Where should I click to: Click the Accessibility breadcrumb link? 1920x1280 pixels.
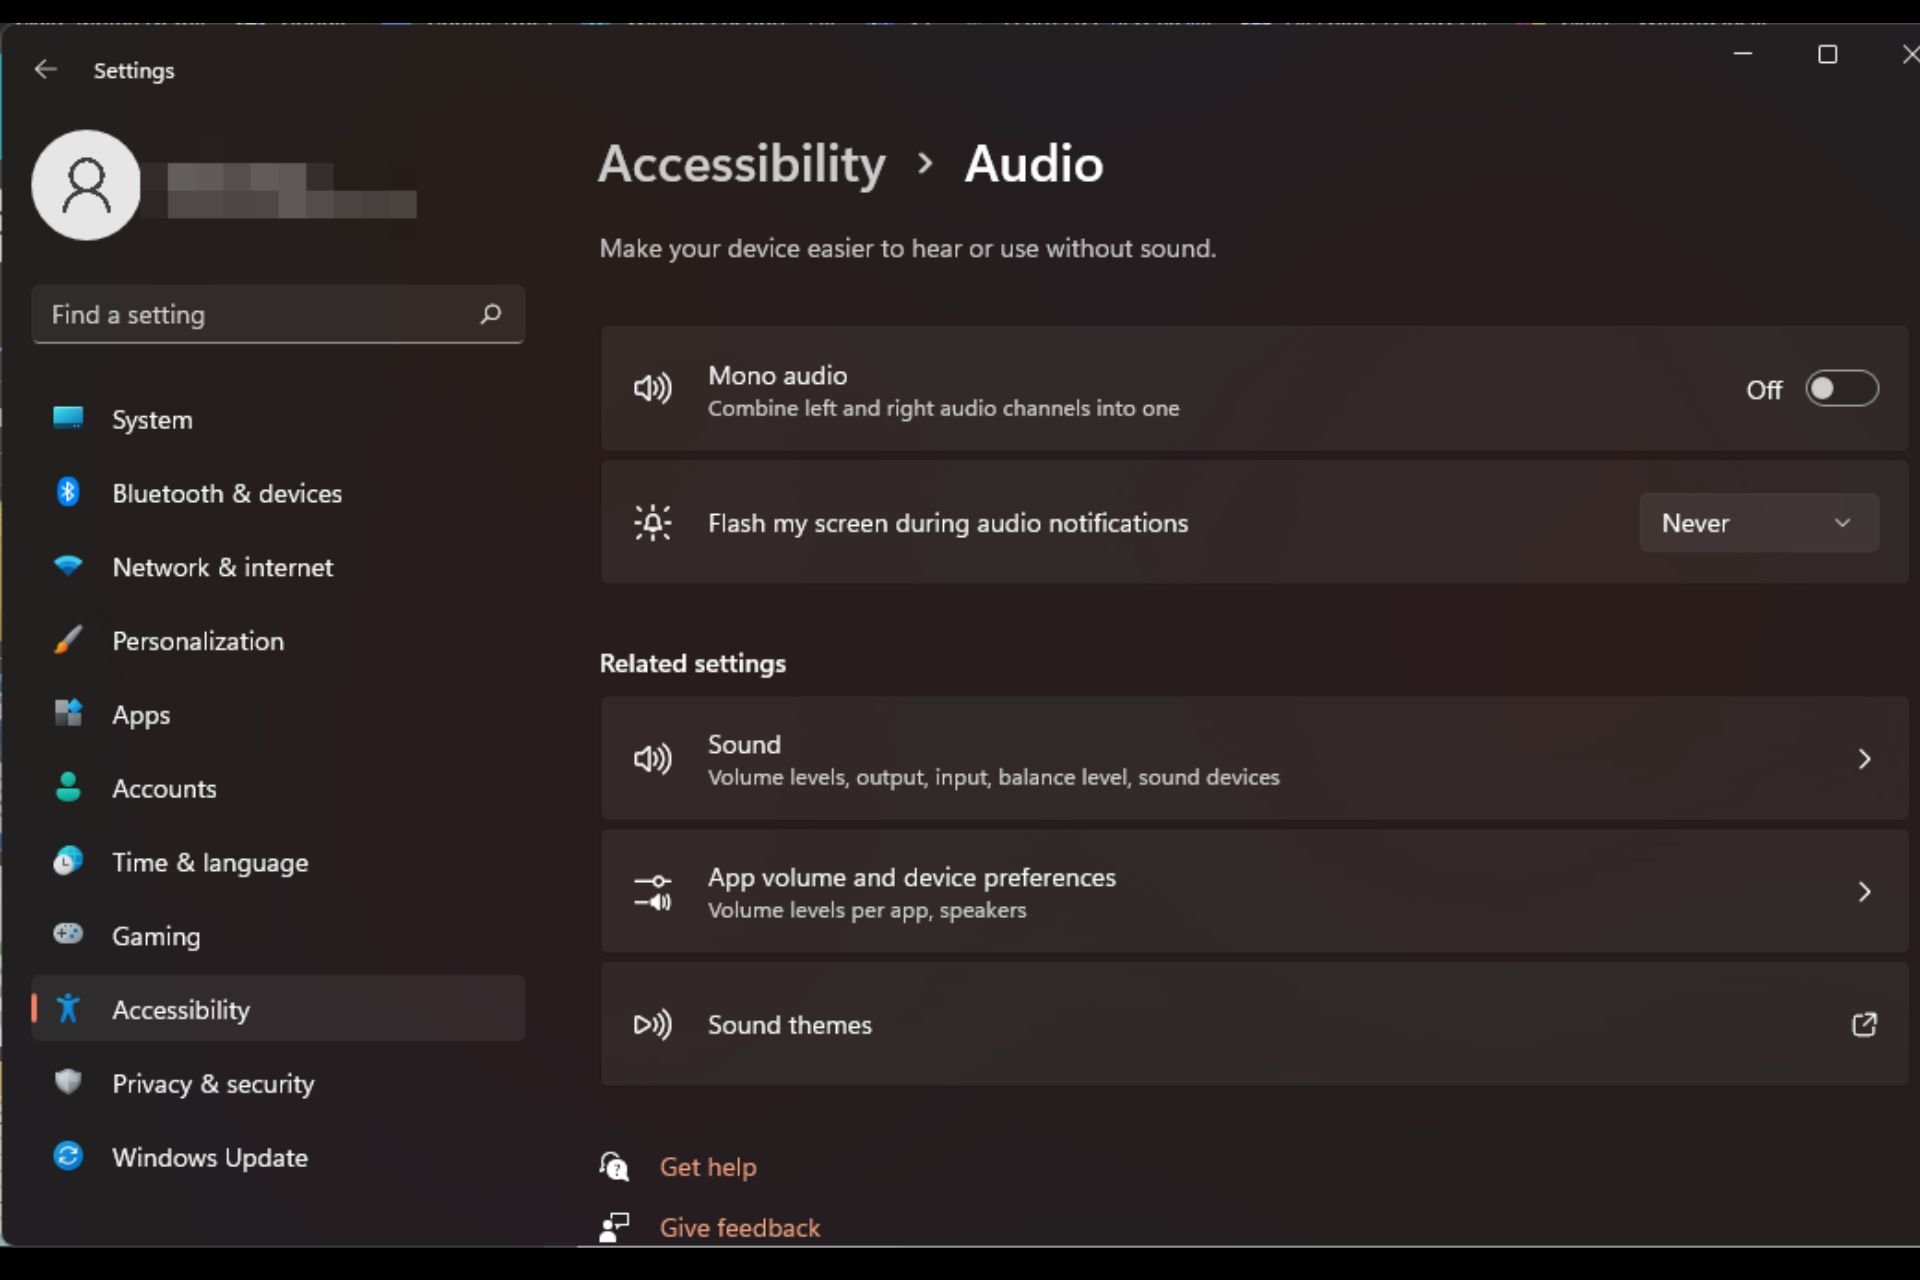(741, 163)
